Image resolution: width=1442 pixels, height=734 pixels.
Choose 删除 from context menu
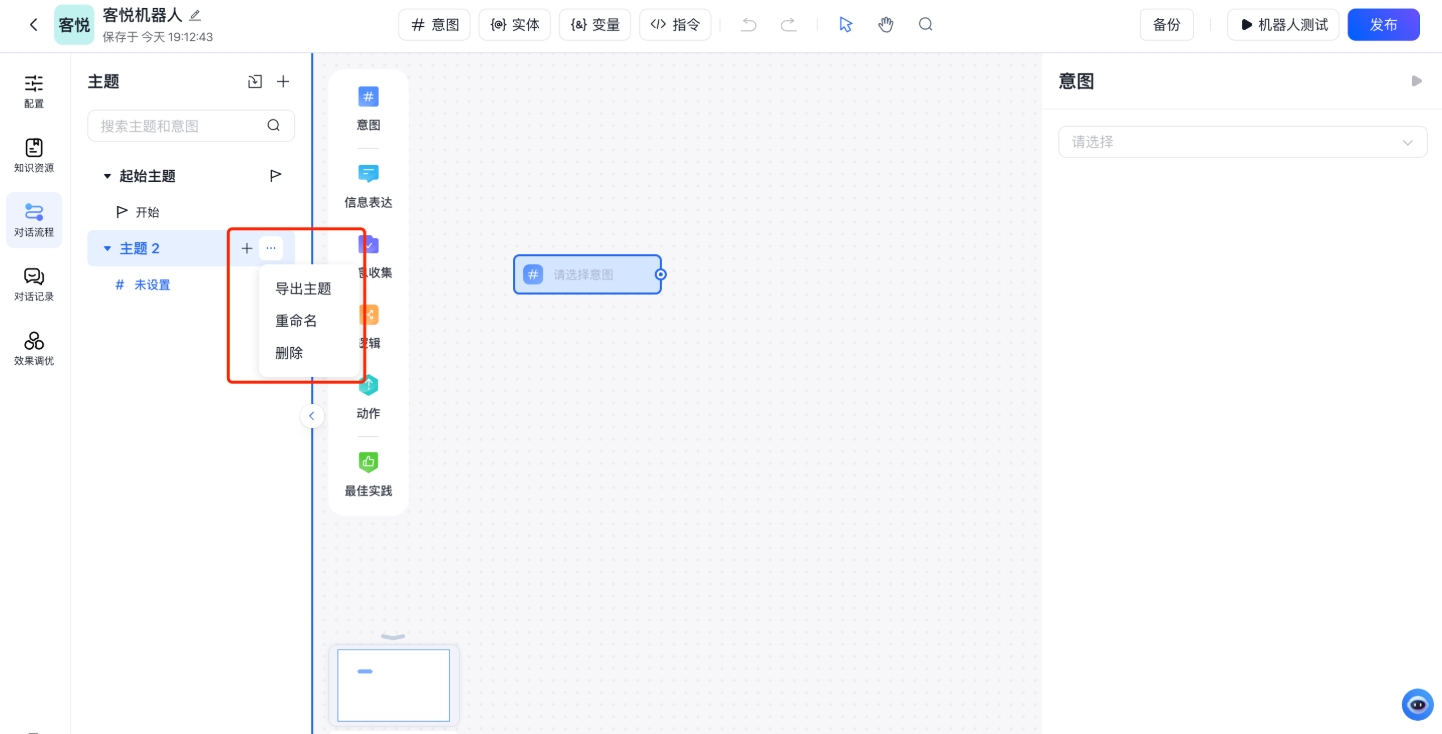289,353
